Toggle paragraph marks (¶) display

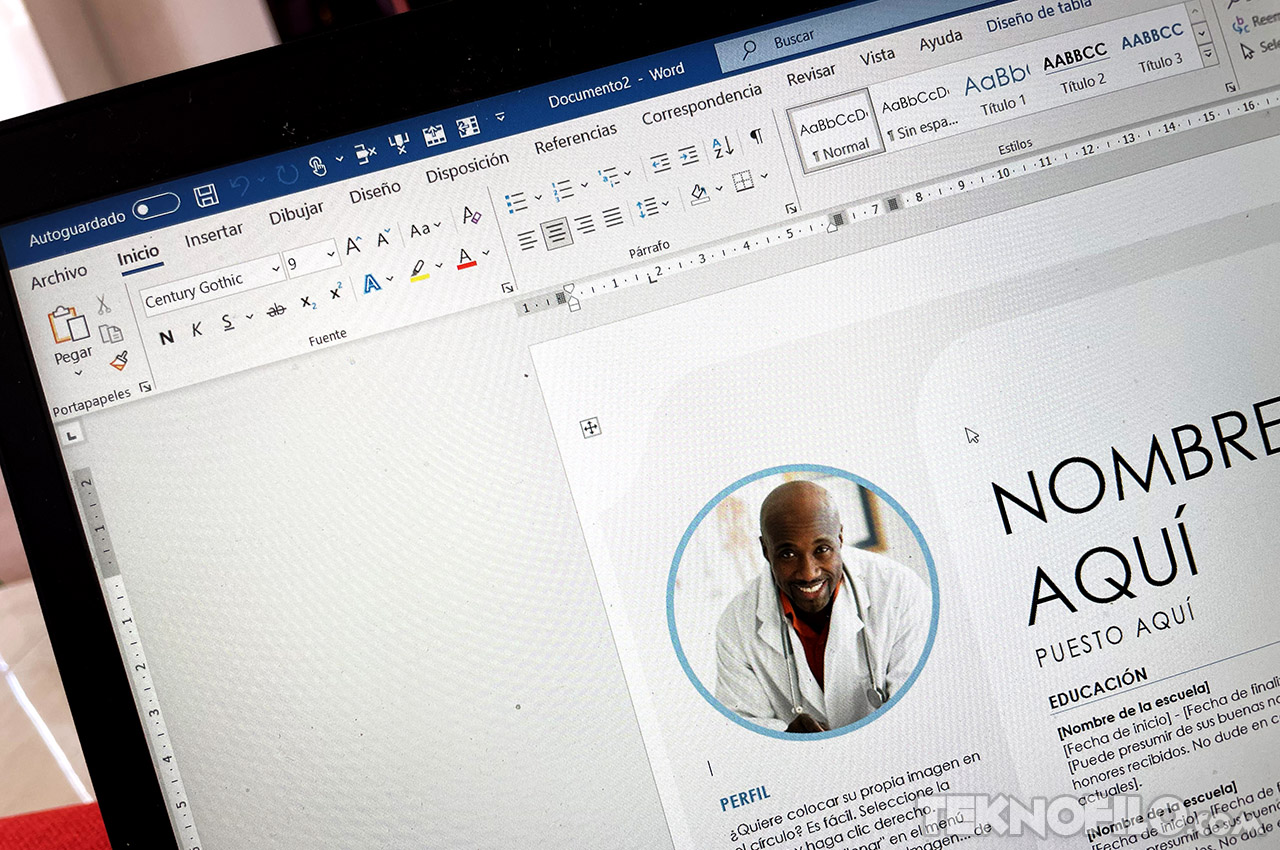756,137
